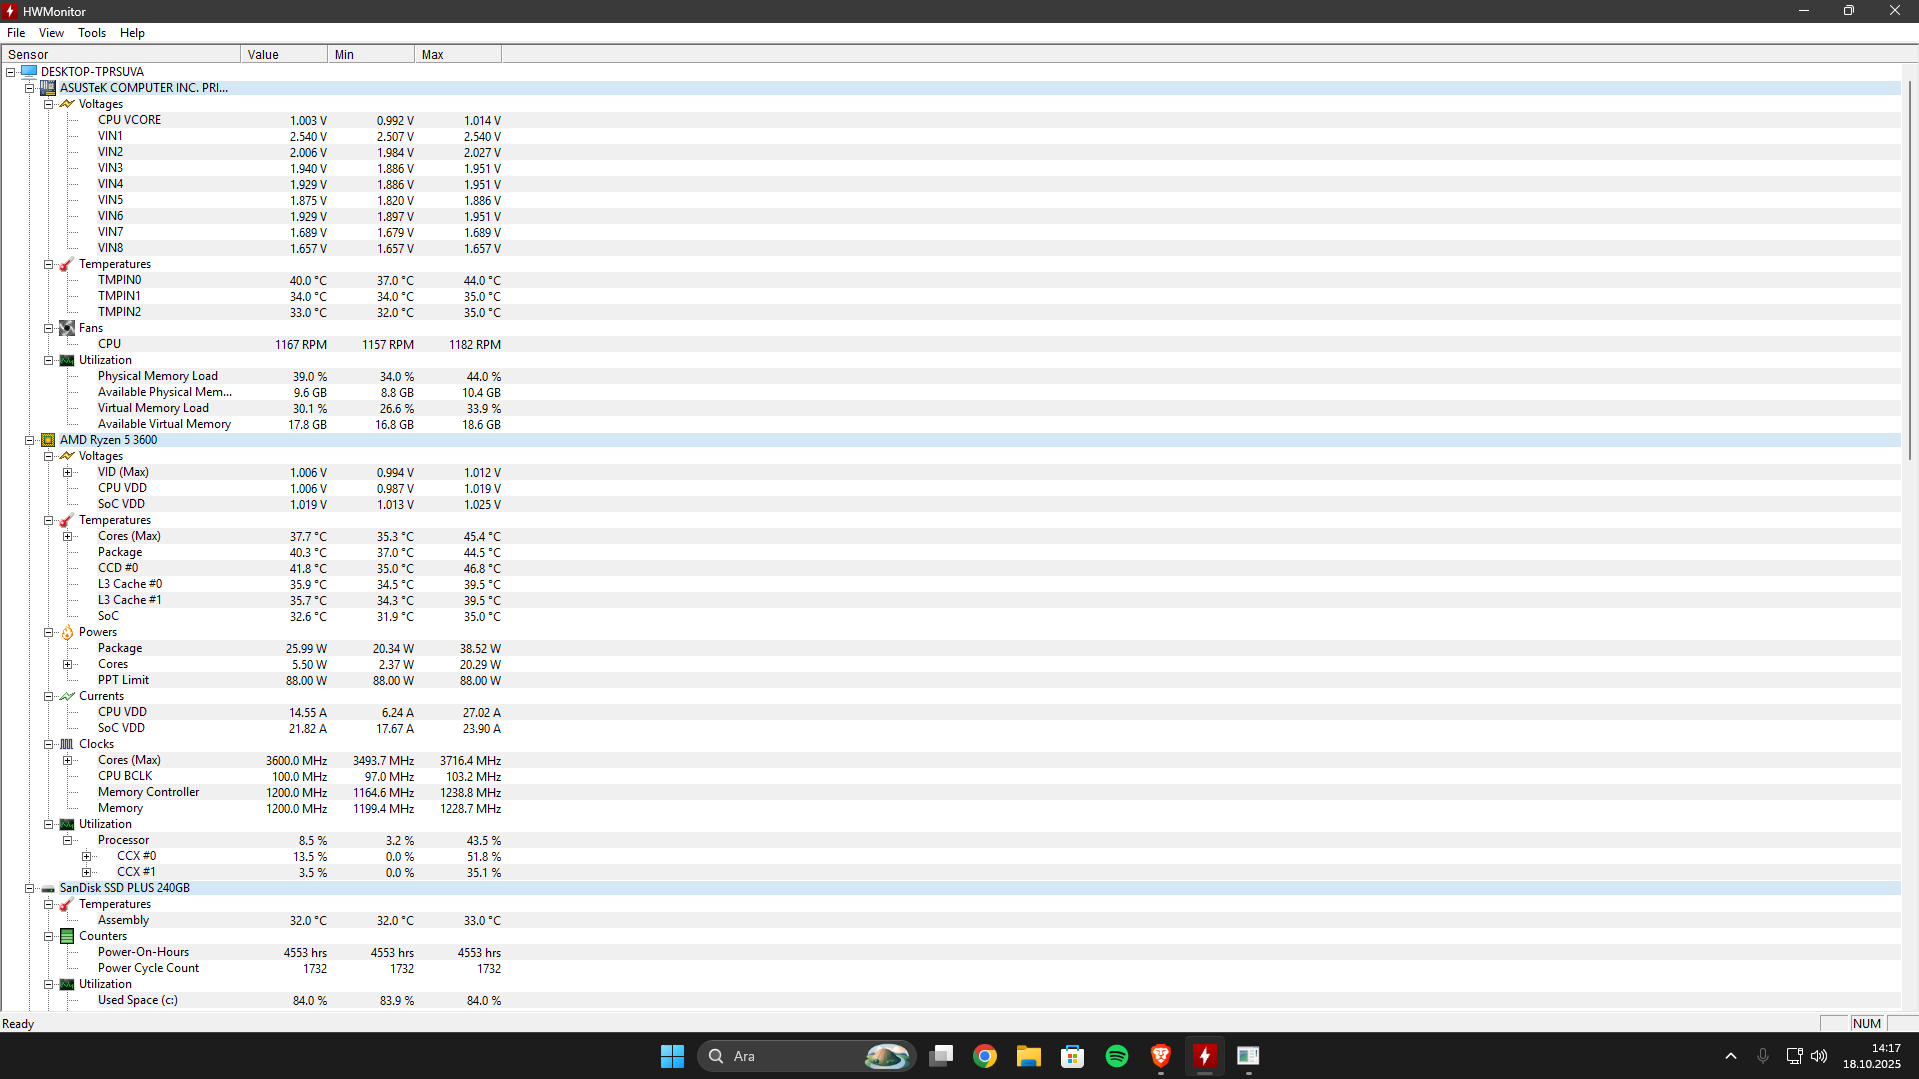Click the HWMonitor taskbar icon
1919x1079 pixels.
1205,1056
